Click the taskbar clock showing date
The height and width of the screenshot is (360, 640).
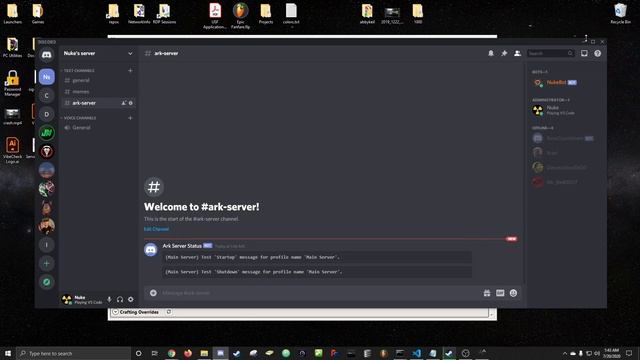click(x=612, y=353)
